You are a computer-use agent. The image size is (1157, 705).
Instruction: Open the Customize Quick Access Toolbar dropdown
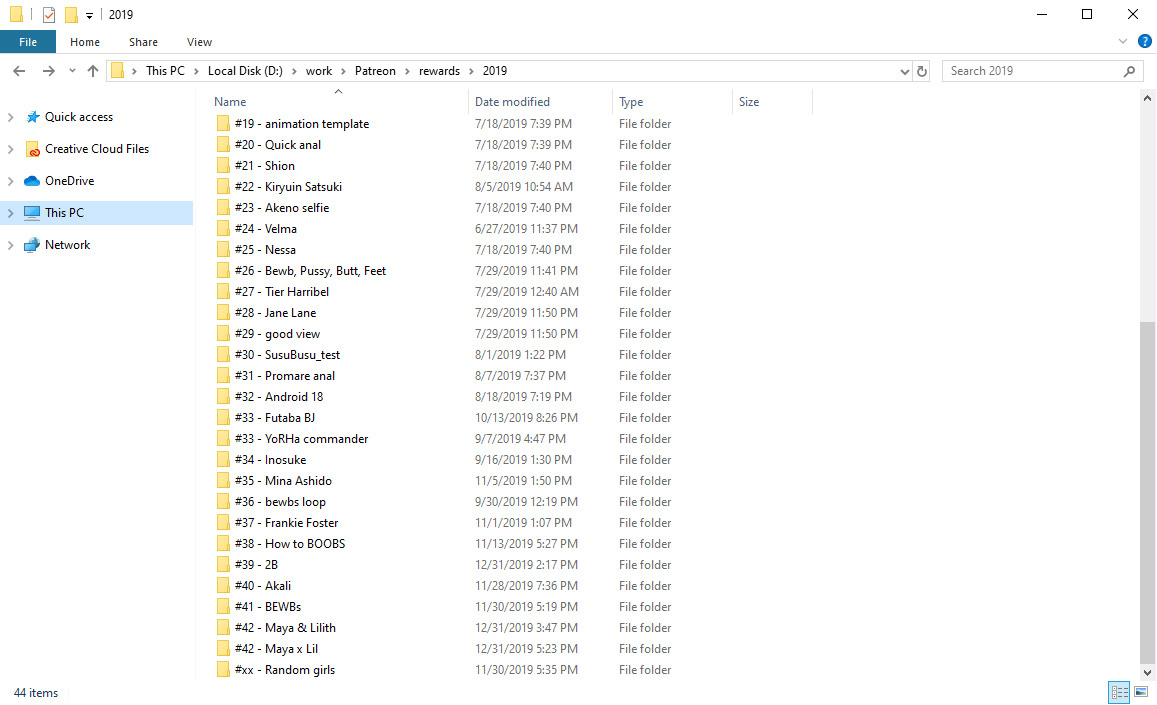click(x=89, y=15)
